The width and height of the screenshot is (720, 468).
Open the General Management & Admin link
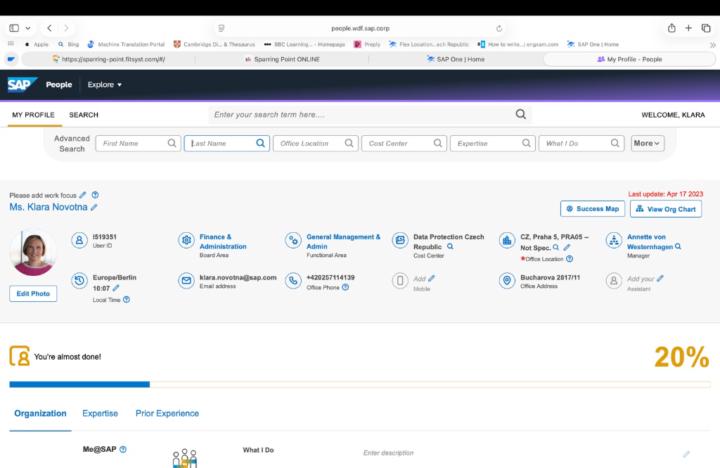click(343, 242)
